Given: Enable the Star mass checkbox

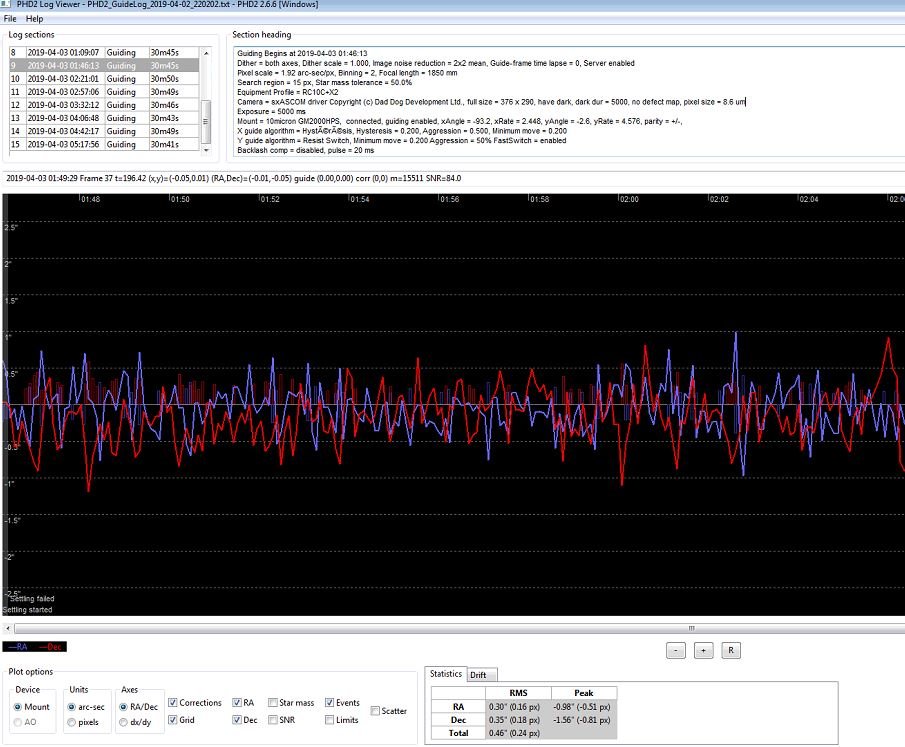Looking at the screenshot, I should coord(272,703).
